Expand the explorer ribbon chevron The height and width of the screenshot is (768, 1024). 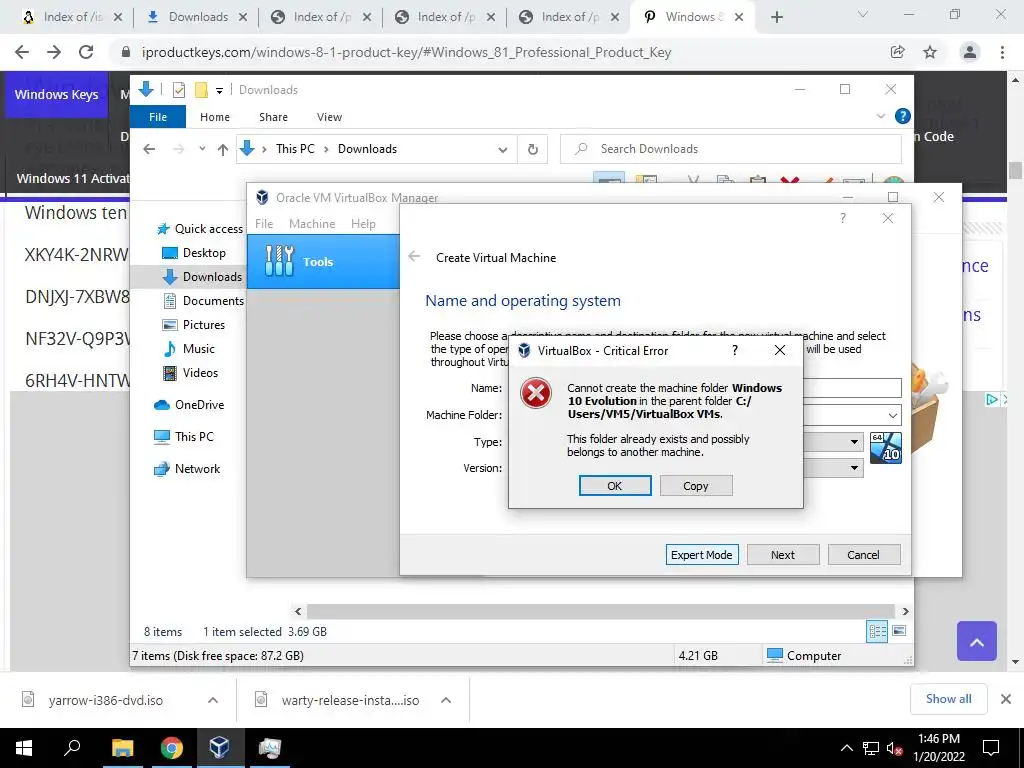pos(880,116)
